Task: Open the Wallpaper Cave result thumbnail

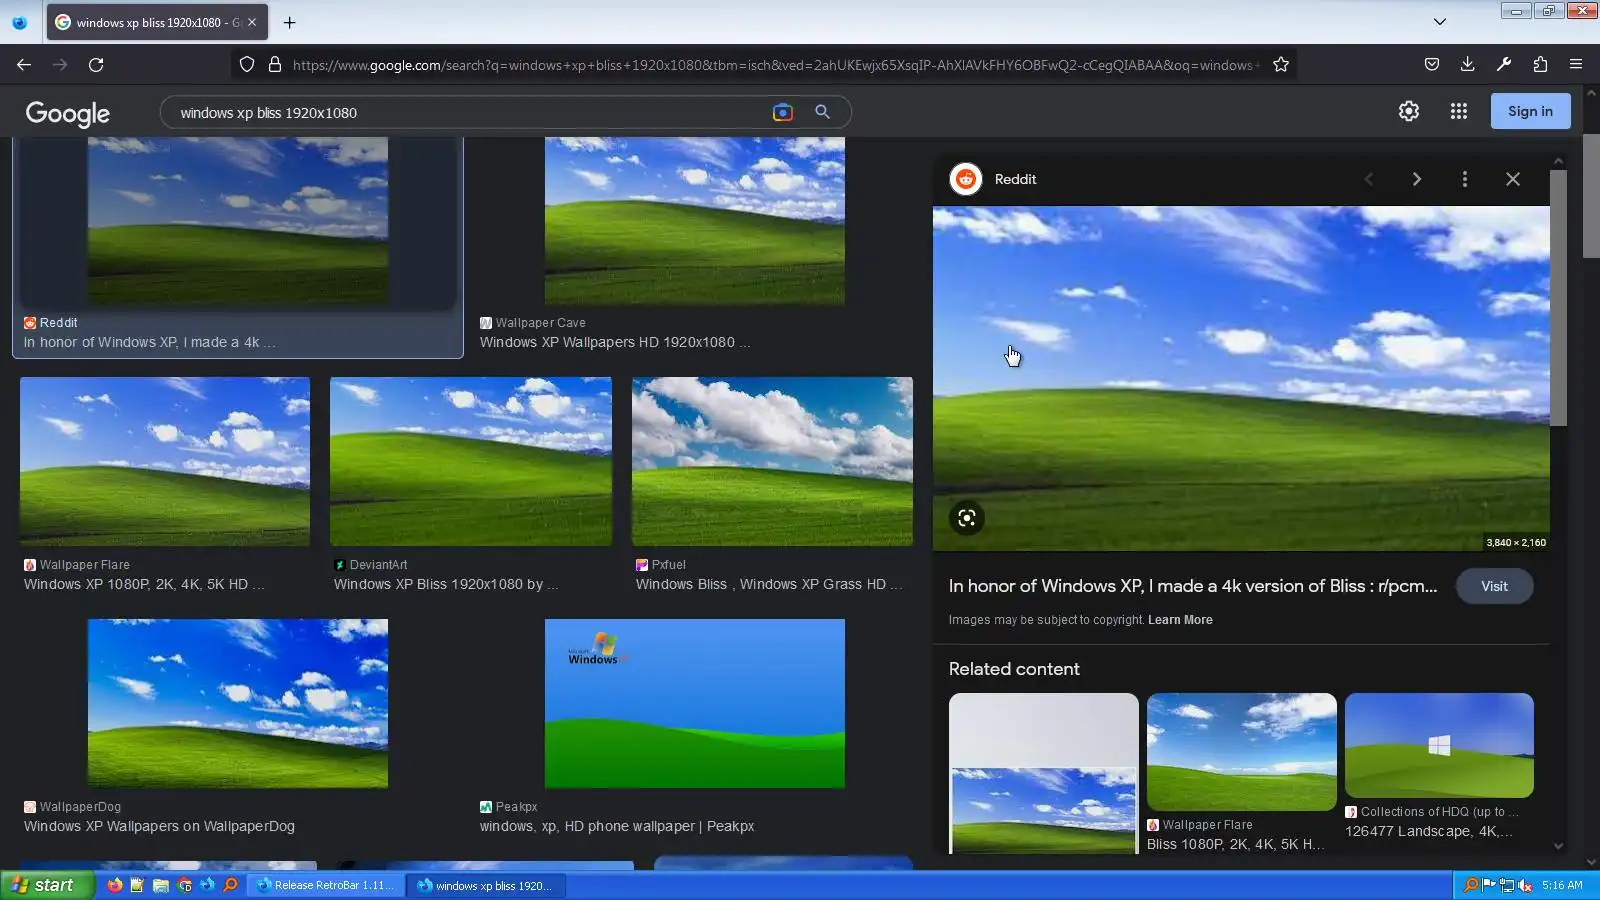Action: click(695, 221)
